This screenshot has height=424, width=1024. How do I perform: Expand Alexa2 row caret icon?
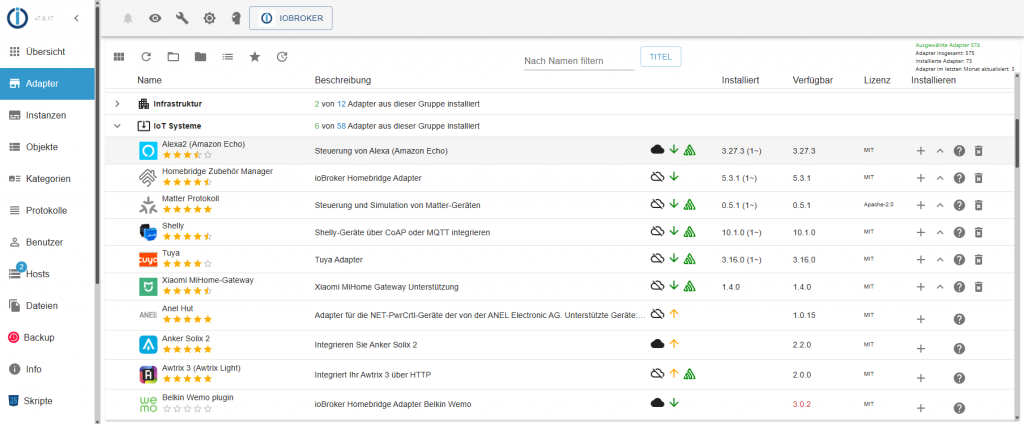point(940,151)
